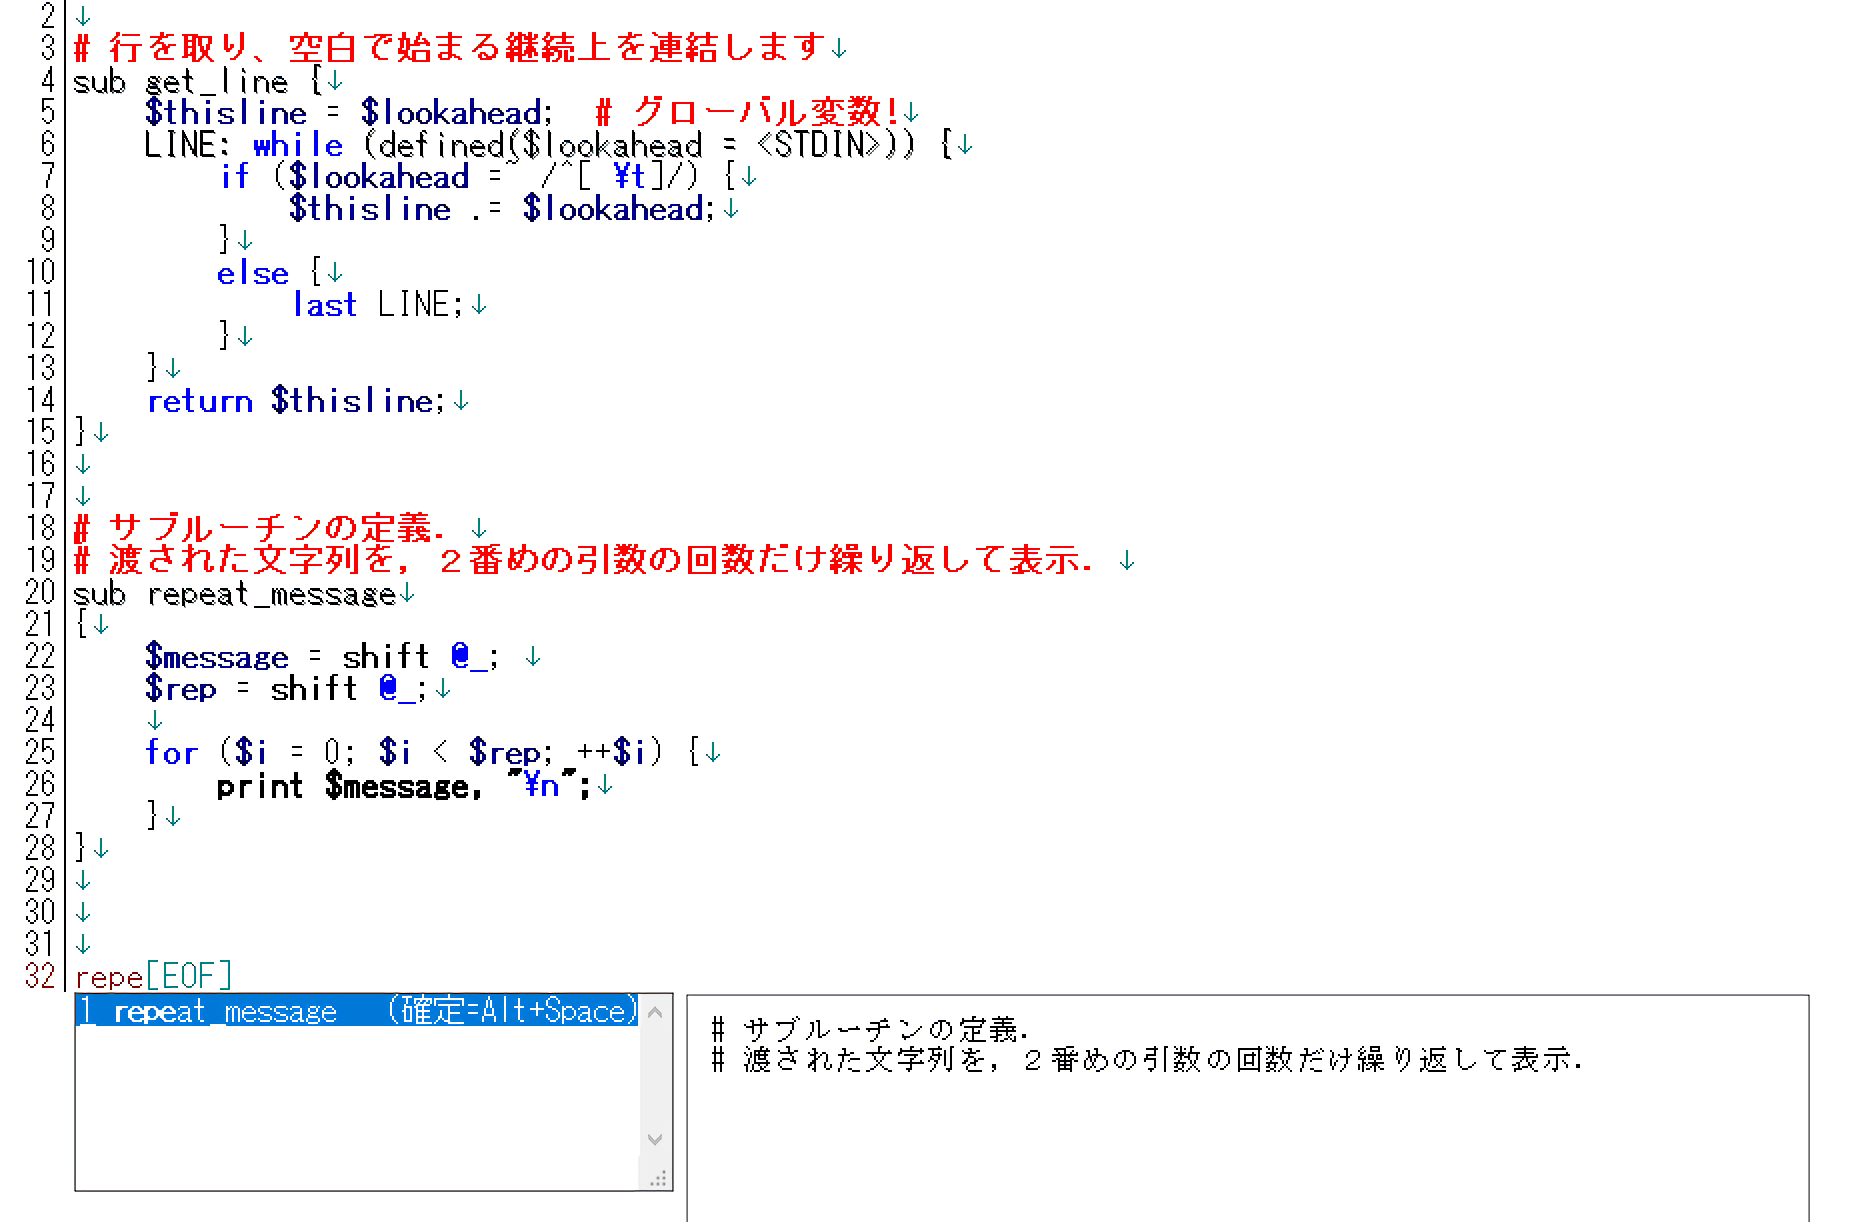Screen dimensions: 1858x1222
Task: Click "repeat_message" sub definition on line 20
Action: click(271, 594)
